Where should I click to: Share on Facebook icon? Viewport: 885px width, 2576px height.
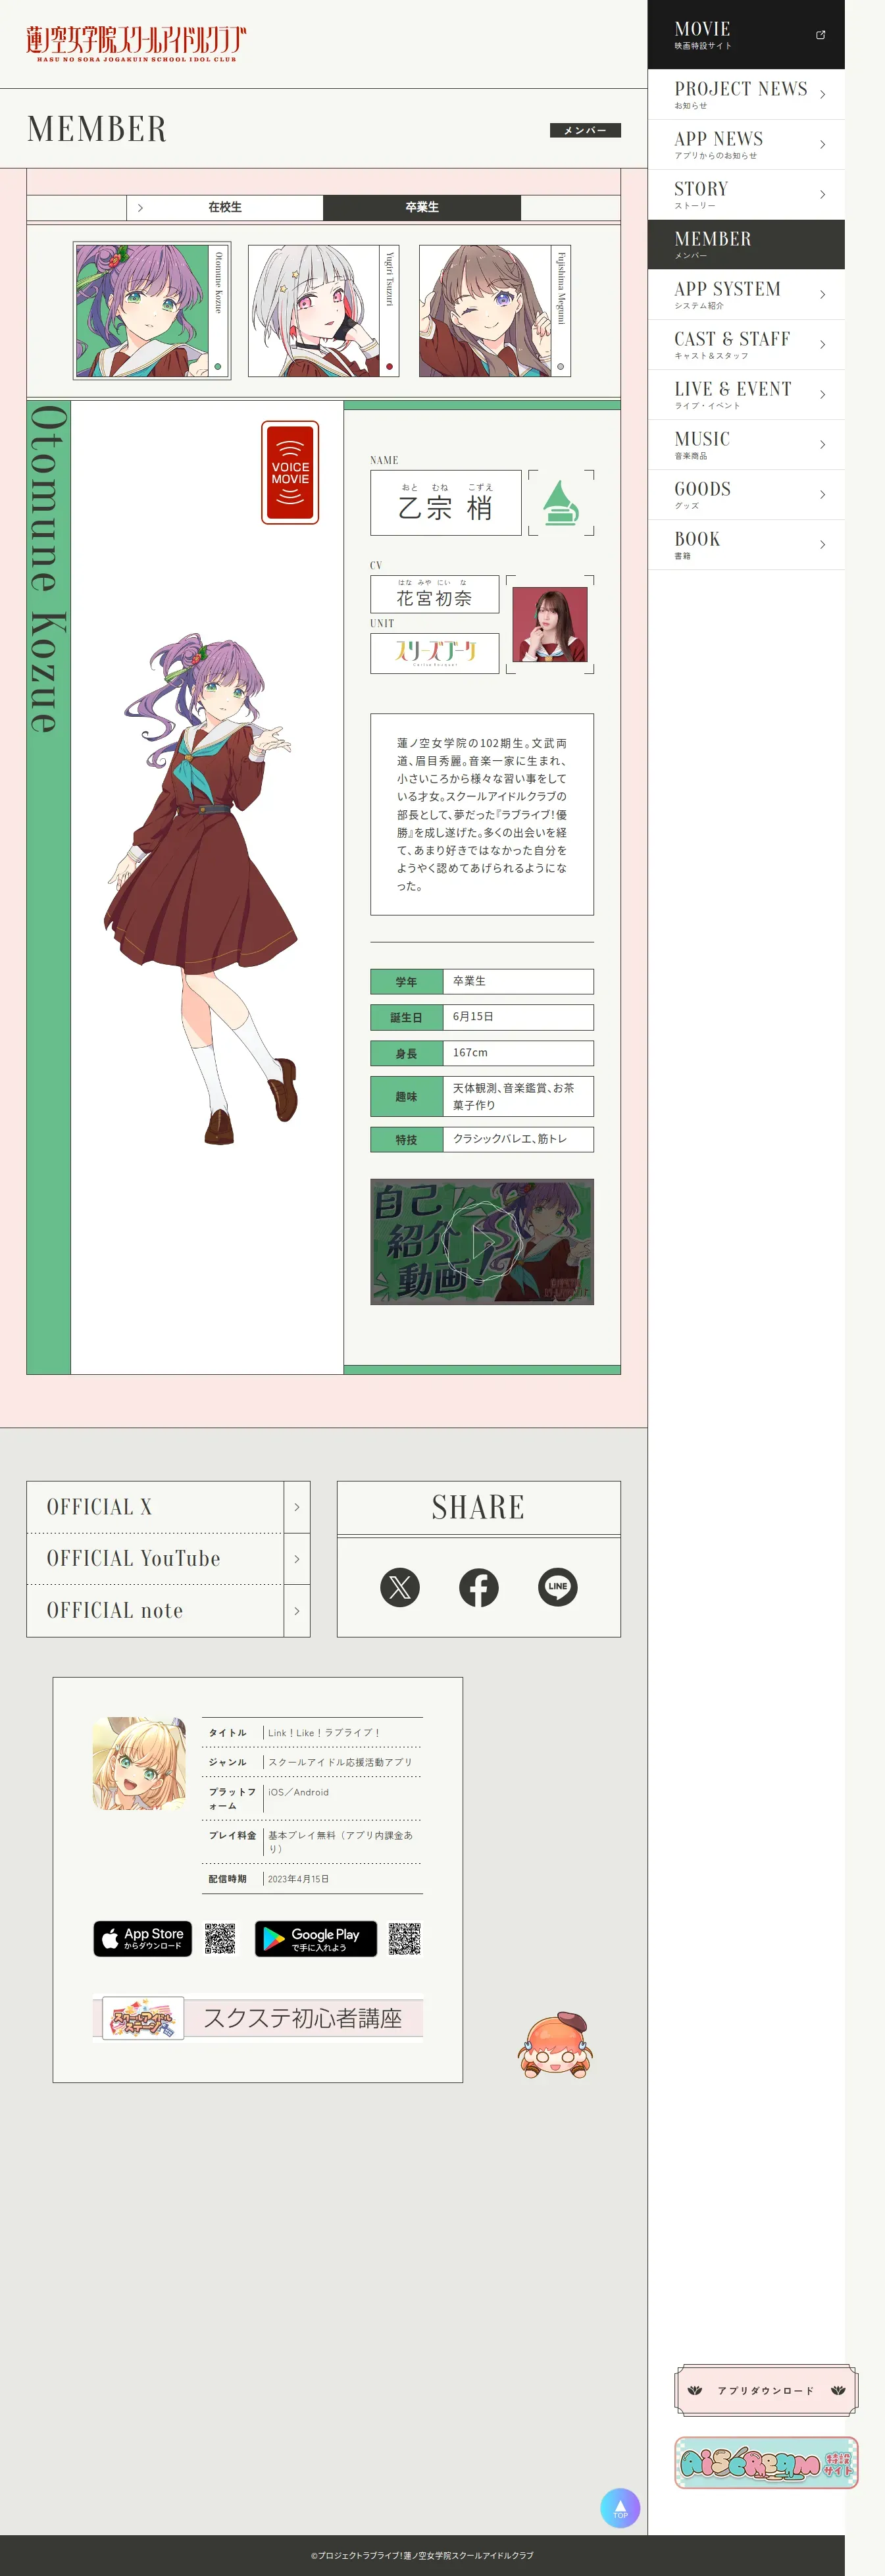click(479, 1587)
